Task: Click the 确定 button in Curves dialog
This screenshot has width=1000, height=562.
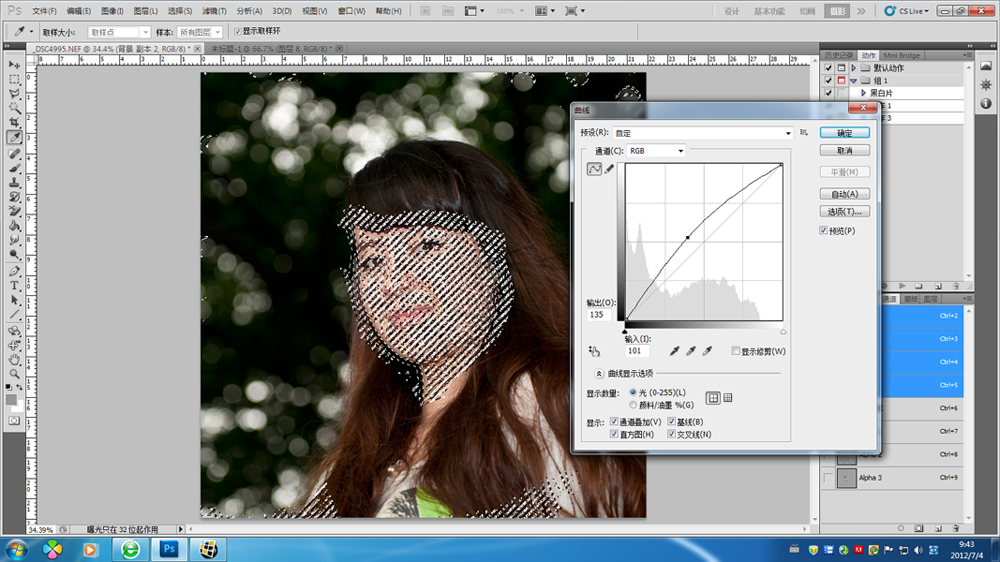Action: coord(844,132)
